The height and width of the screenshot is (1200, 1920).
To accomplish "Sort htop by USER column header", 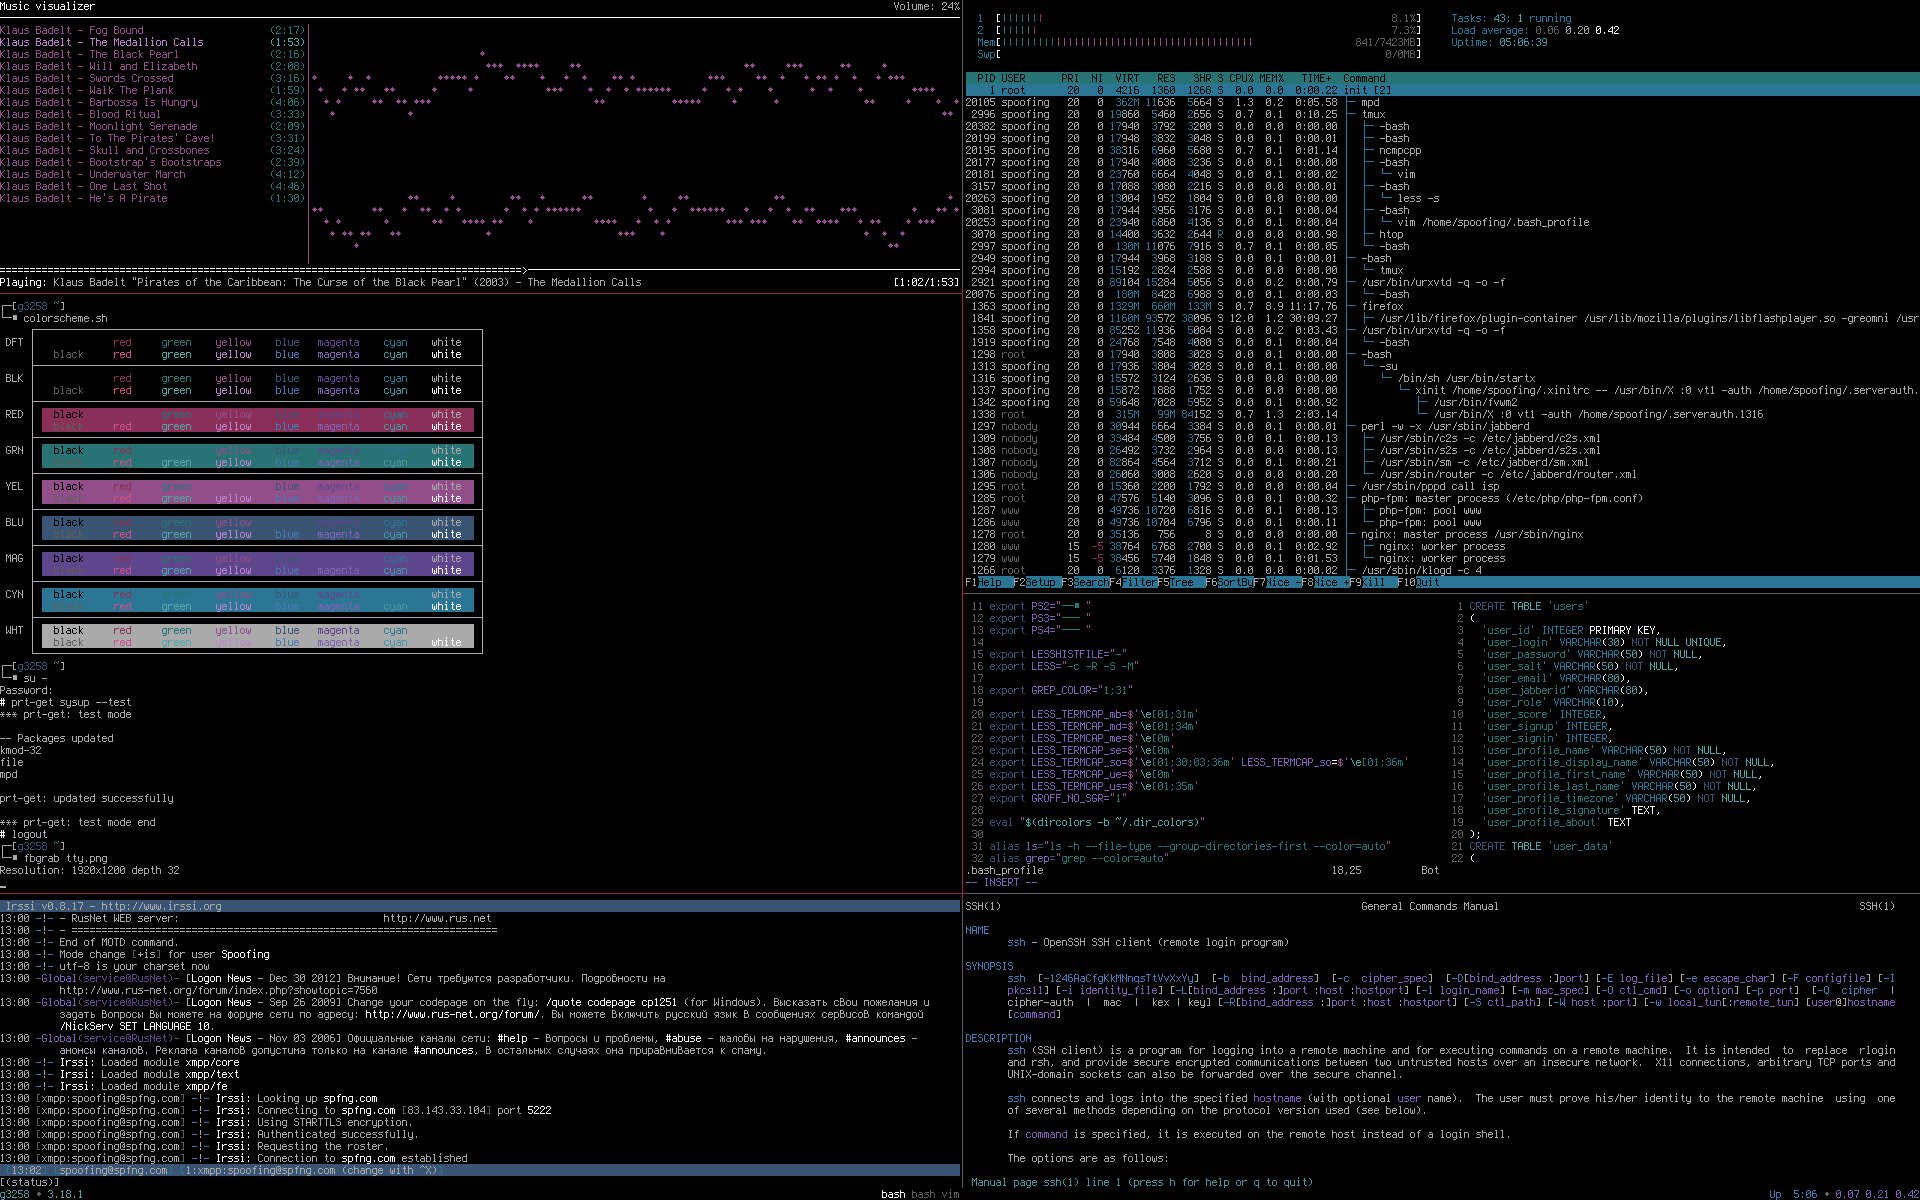I will point(1013,78).
